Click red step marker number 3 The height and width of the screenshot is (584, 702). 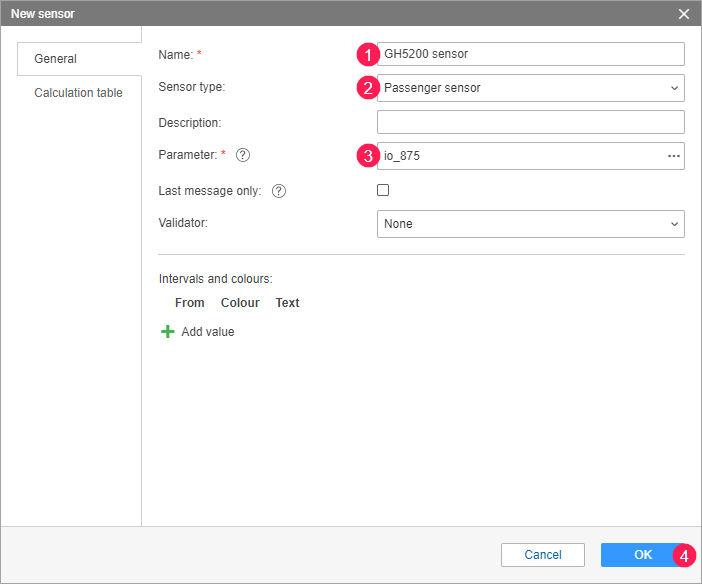(368, 156)
